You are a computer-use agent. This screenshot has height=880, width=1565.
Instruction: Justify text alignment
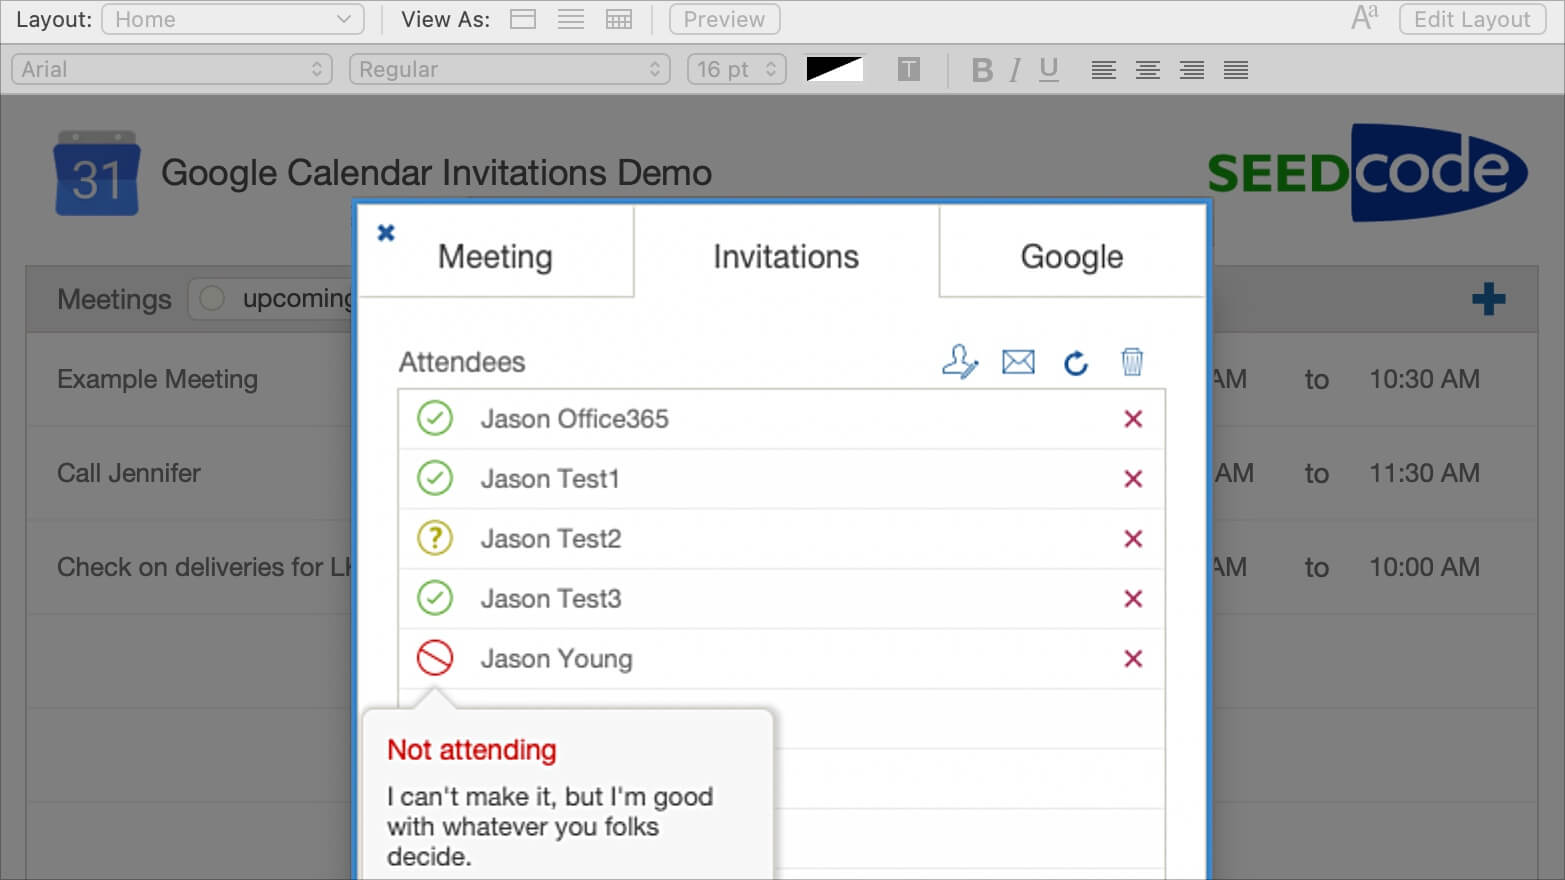pos(1235,69)
